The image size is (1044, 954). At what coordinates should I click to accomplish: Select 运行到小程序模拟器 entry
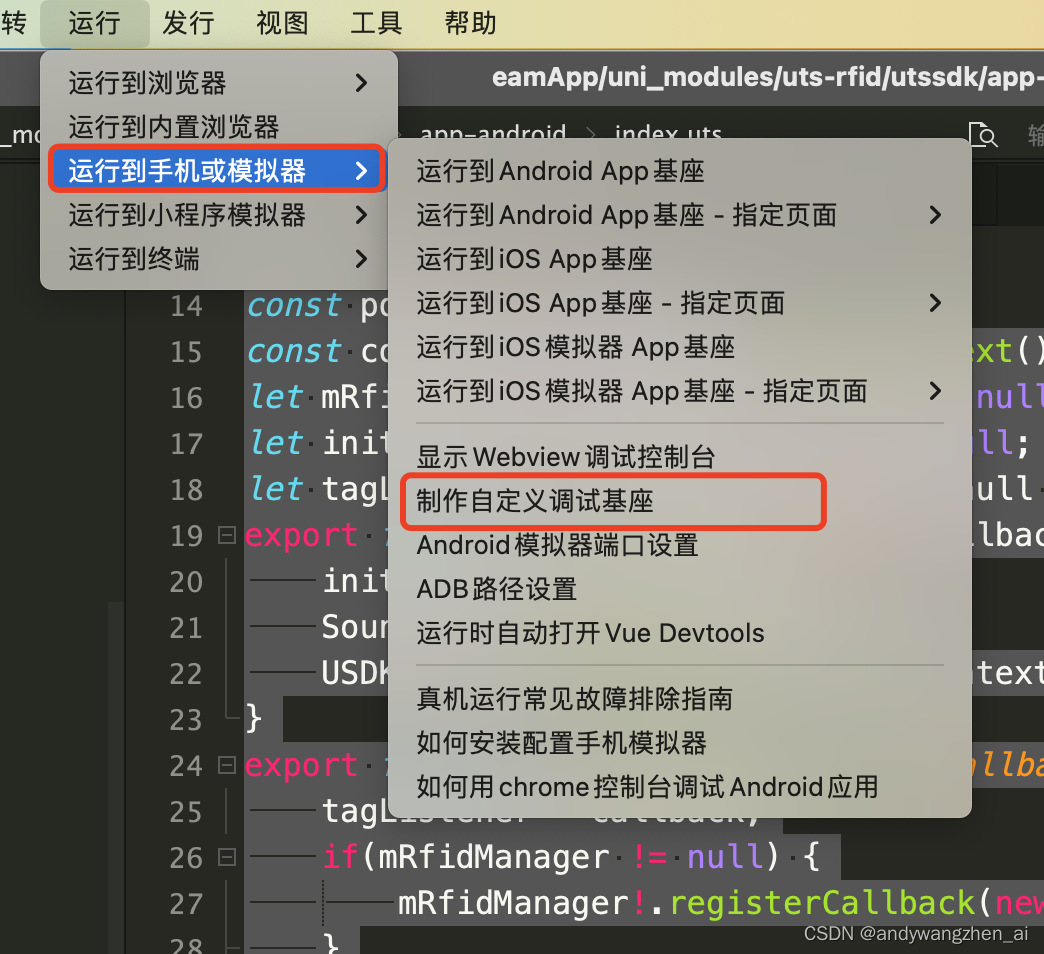tap(218, 215)
